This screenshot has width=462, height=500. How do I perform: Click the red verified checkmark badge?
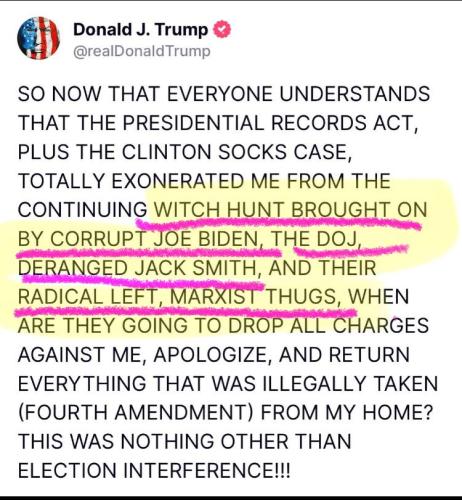coord(222,30)
